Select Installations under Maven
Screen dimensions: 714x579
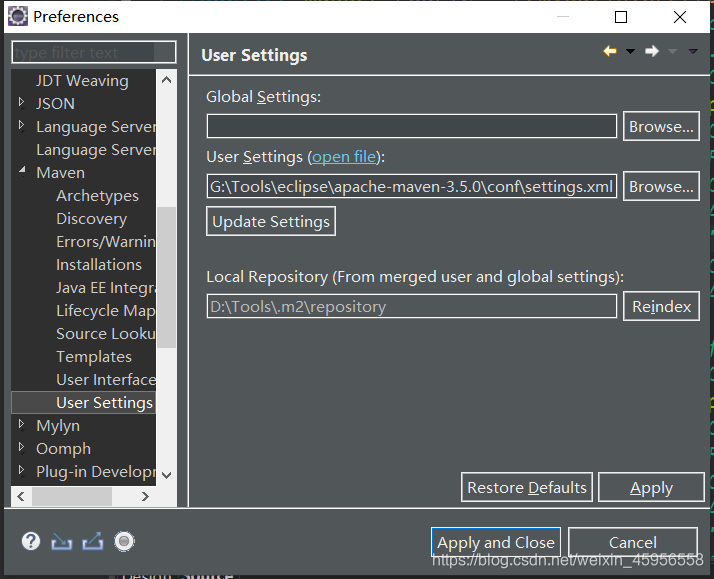click(x=99, y=265)
